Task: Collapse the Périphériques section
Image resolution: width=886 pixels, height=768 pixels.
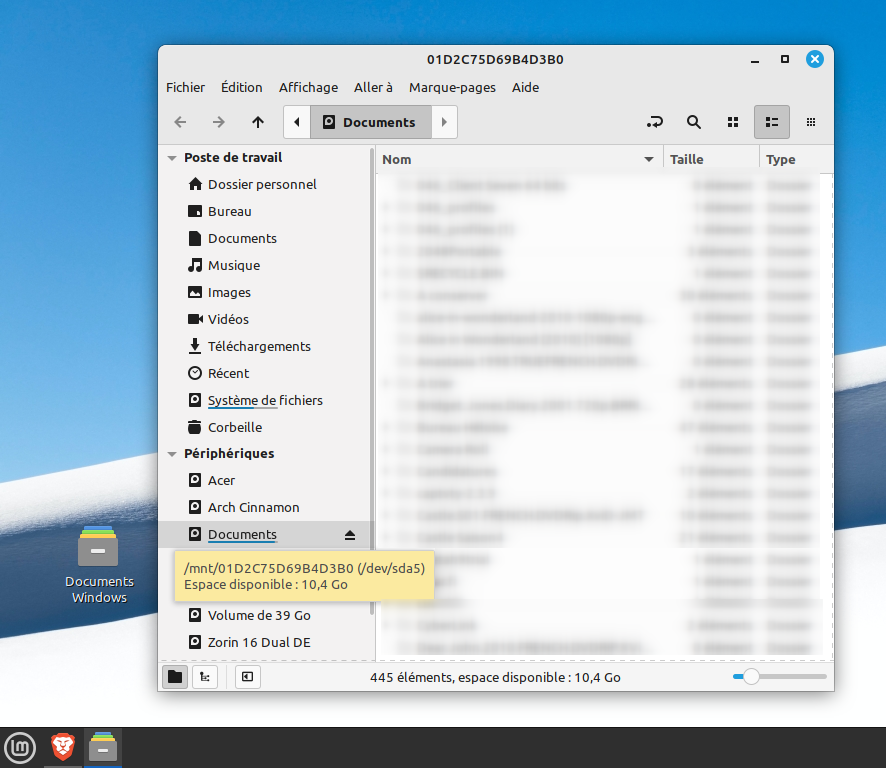Action: click(172, 454)
